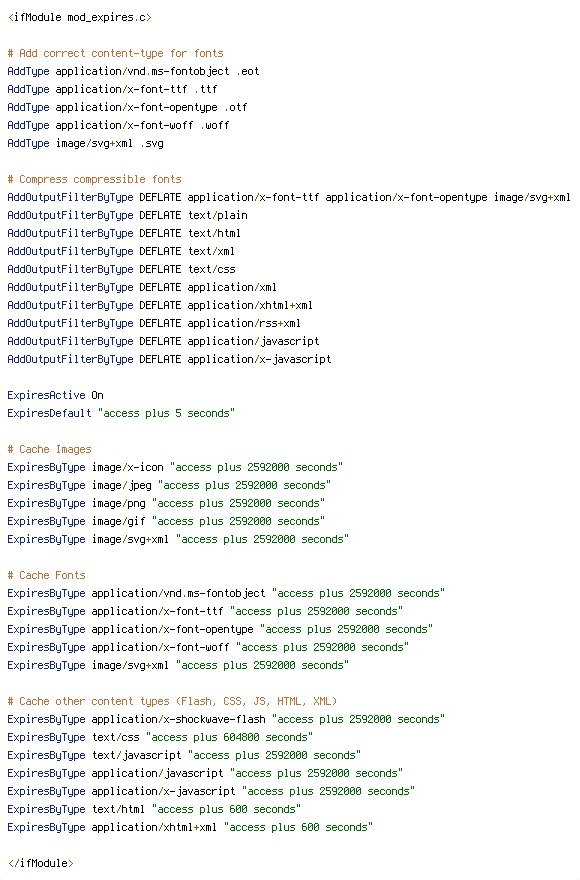The height and width of the screenshot is (880, 580).
Task: Click the 'Cache Images' comment
Action: 49,449
